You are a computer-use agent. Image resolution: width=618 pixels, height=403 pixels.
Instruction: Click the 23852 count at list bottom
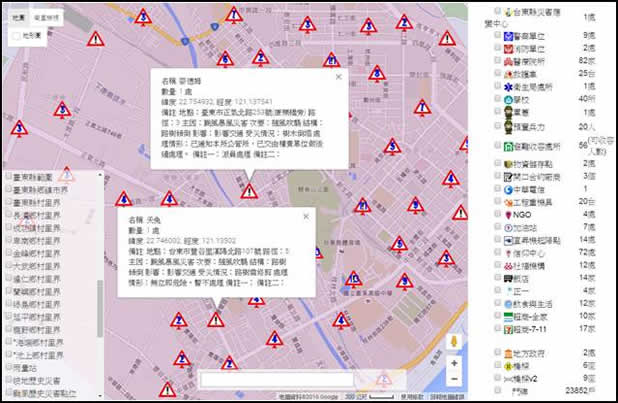pyautogui.click(x=580, y=390)
